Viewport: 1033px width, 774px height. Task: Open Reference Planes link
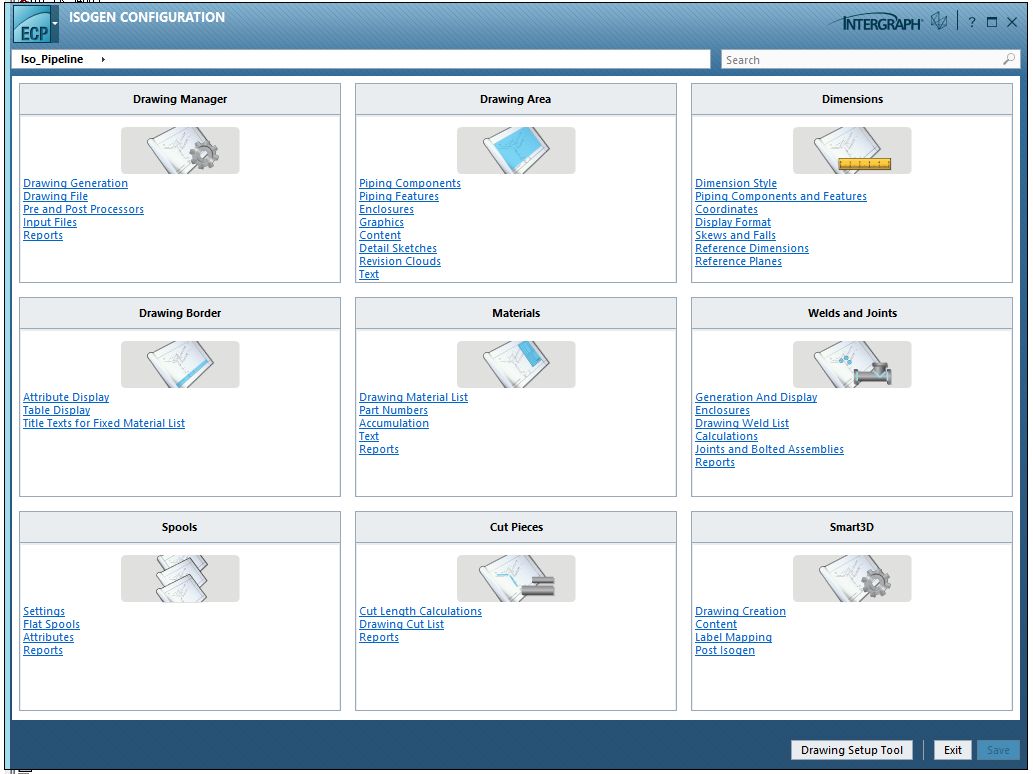(x=739, y=262)
